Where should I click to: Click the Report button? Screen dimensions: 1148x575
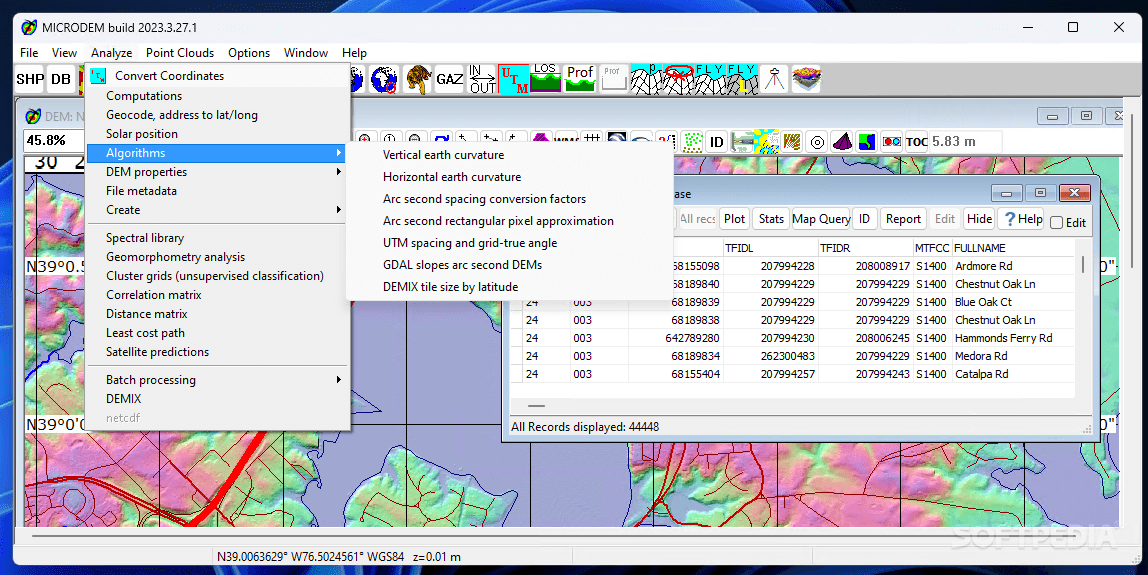(x=903, y=219)
